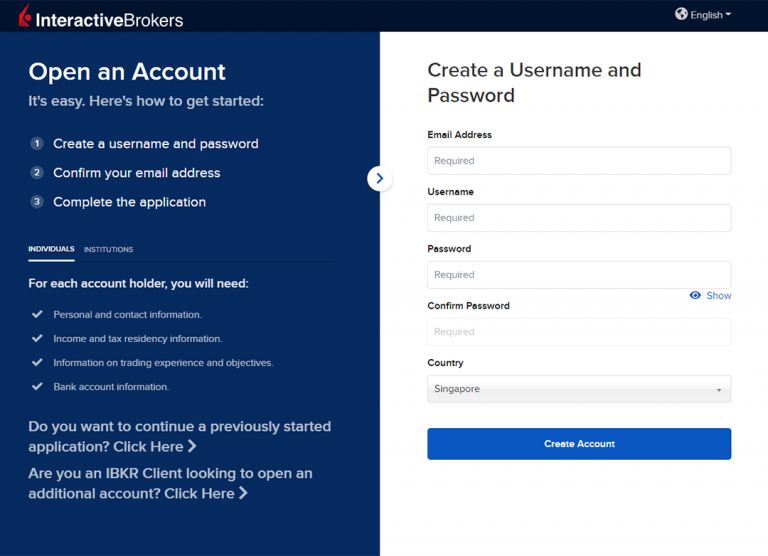Open the English language dropdown
The image size is (768, 556).
click(x=710, y=15)
